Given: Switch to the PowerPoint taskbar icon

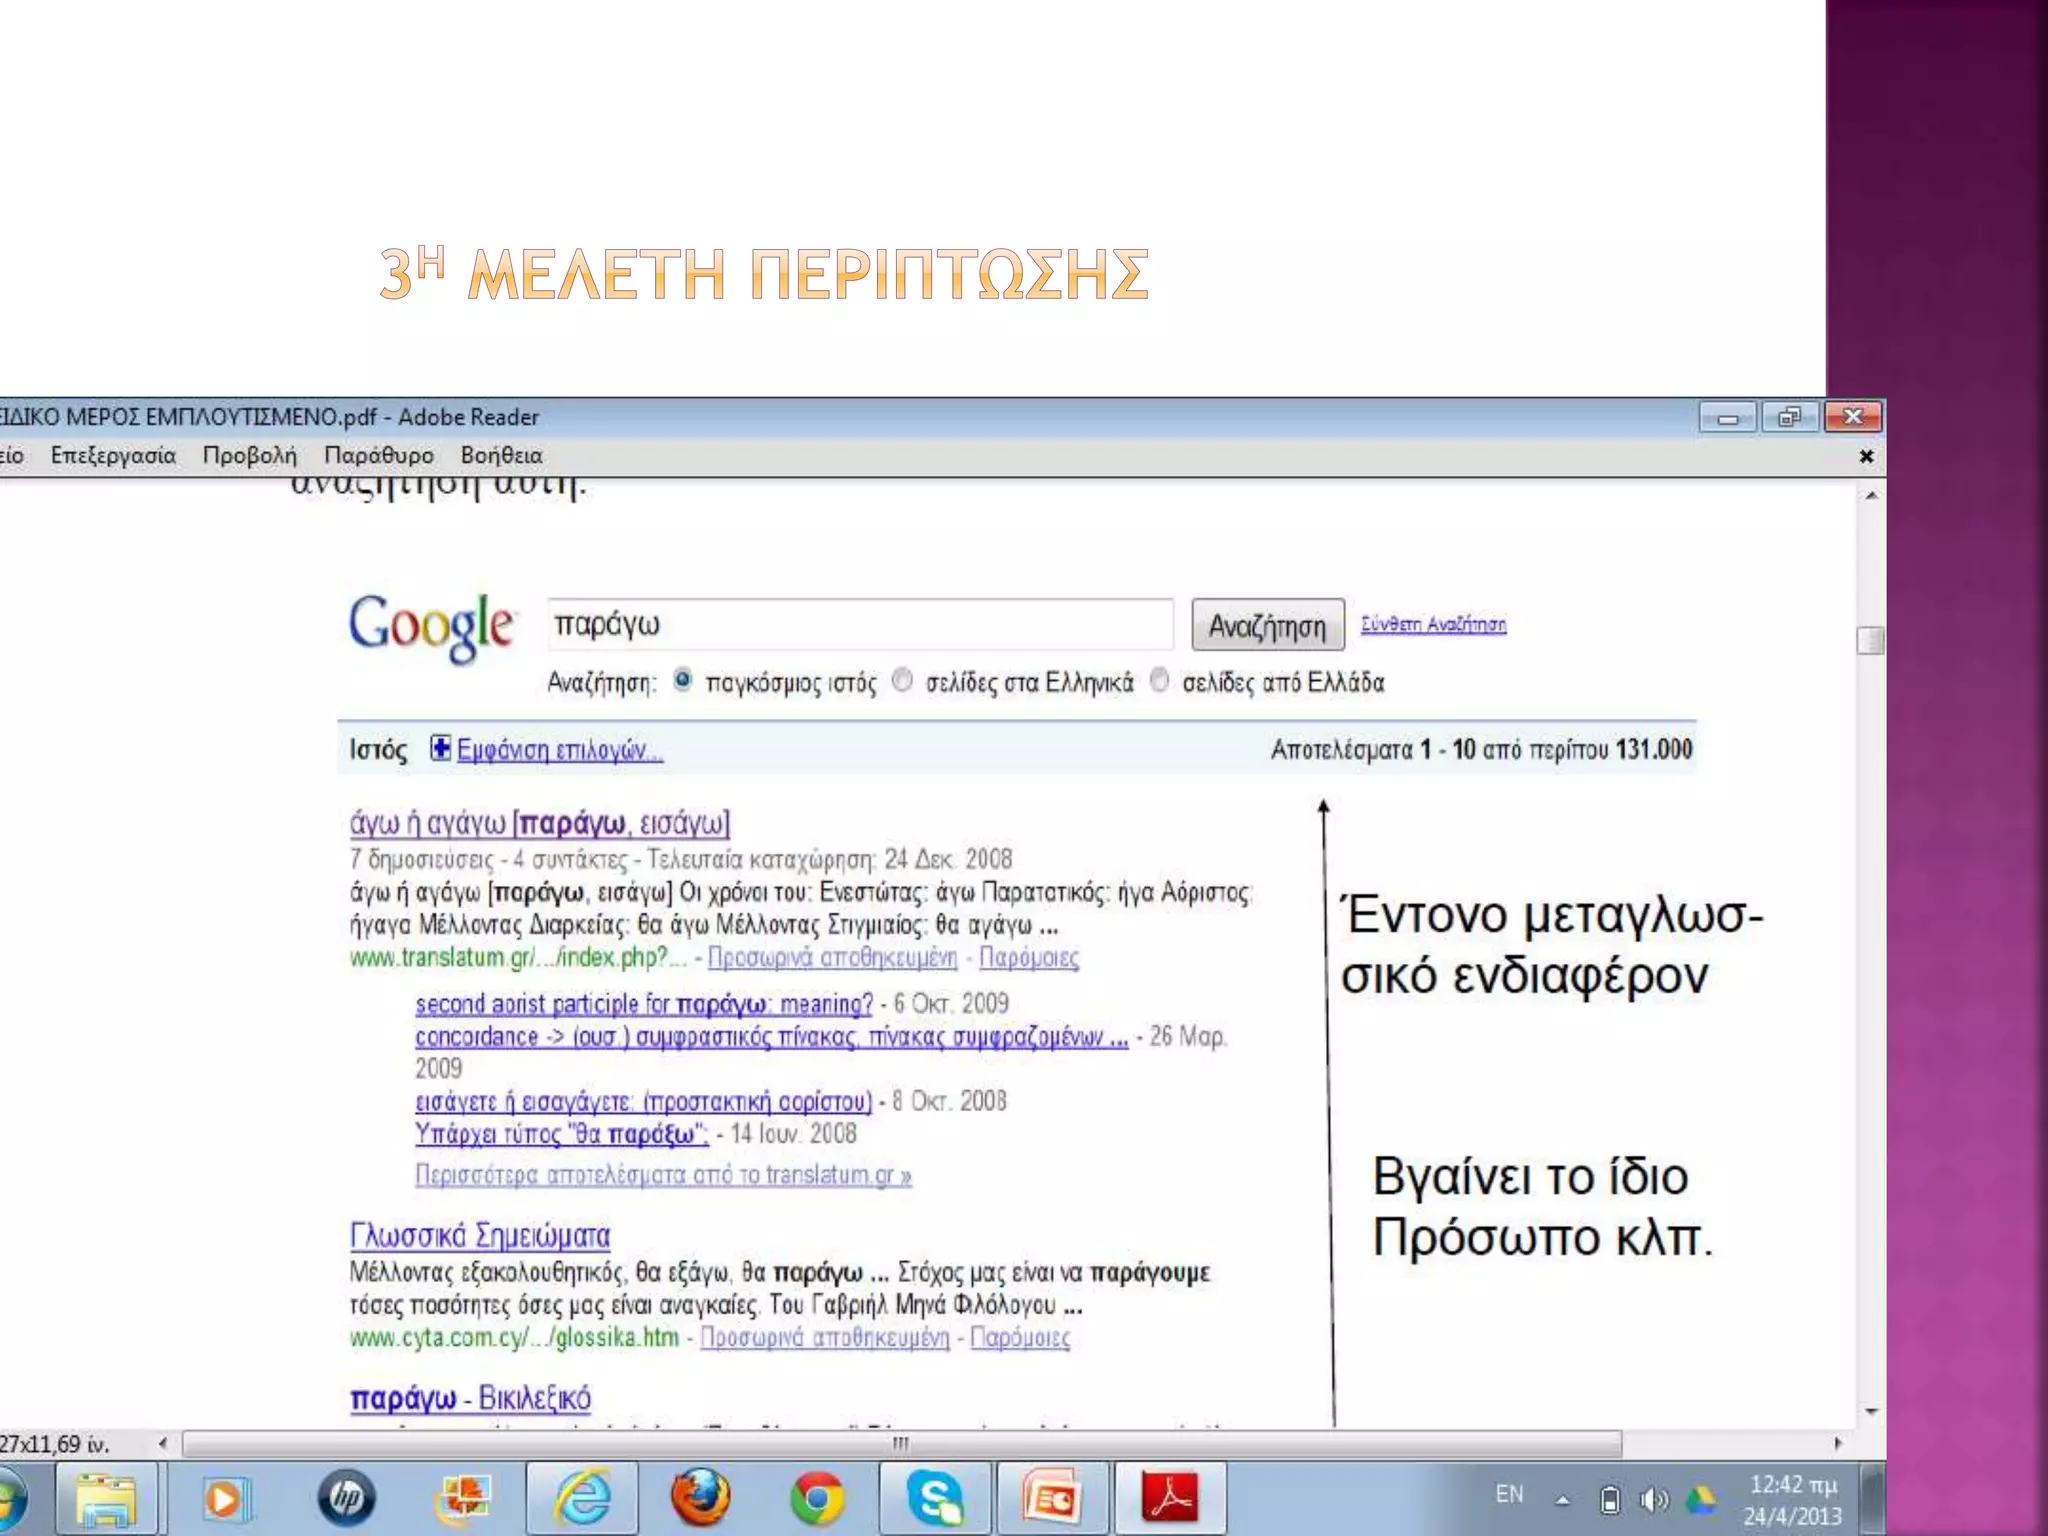Looking at the screenshot, I should tap(1052, 1497).
